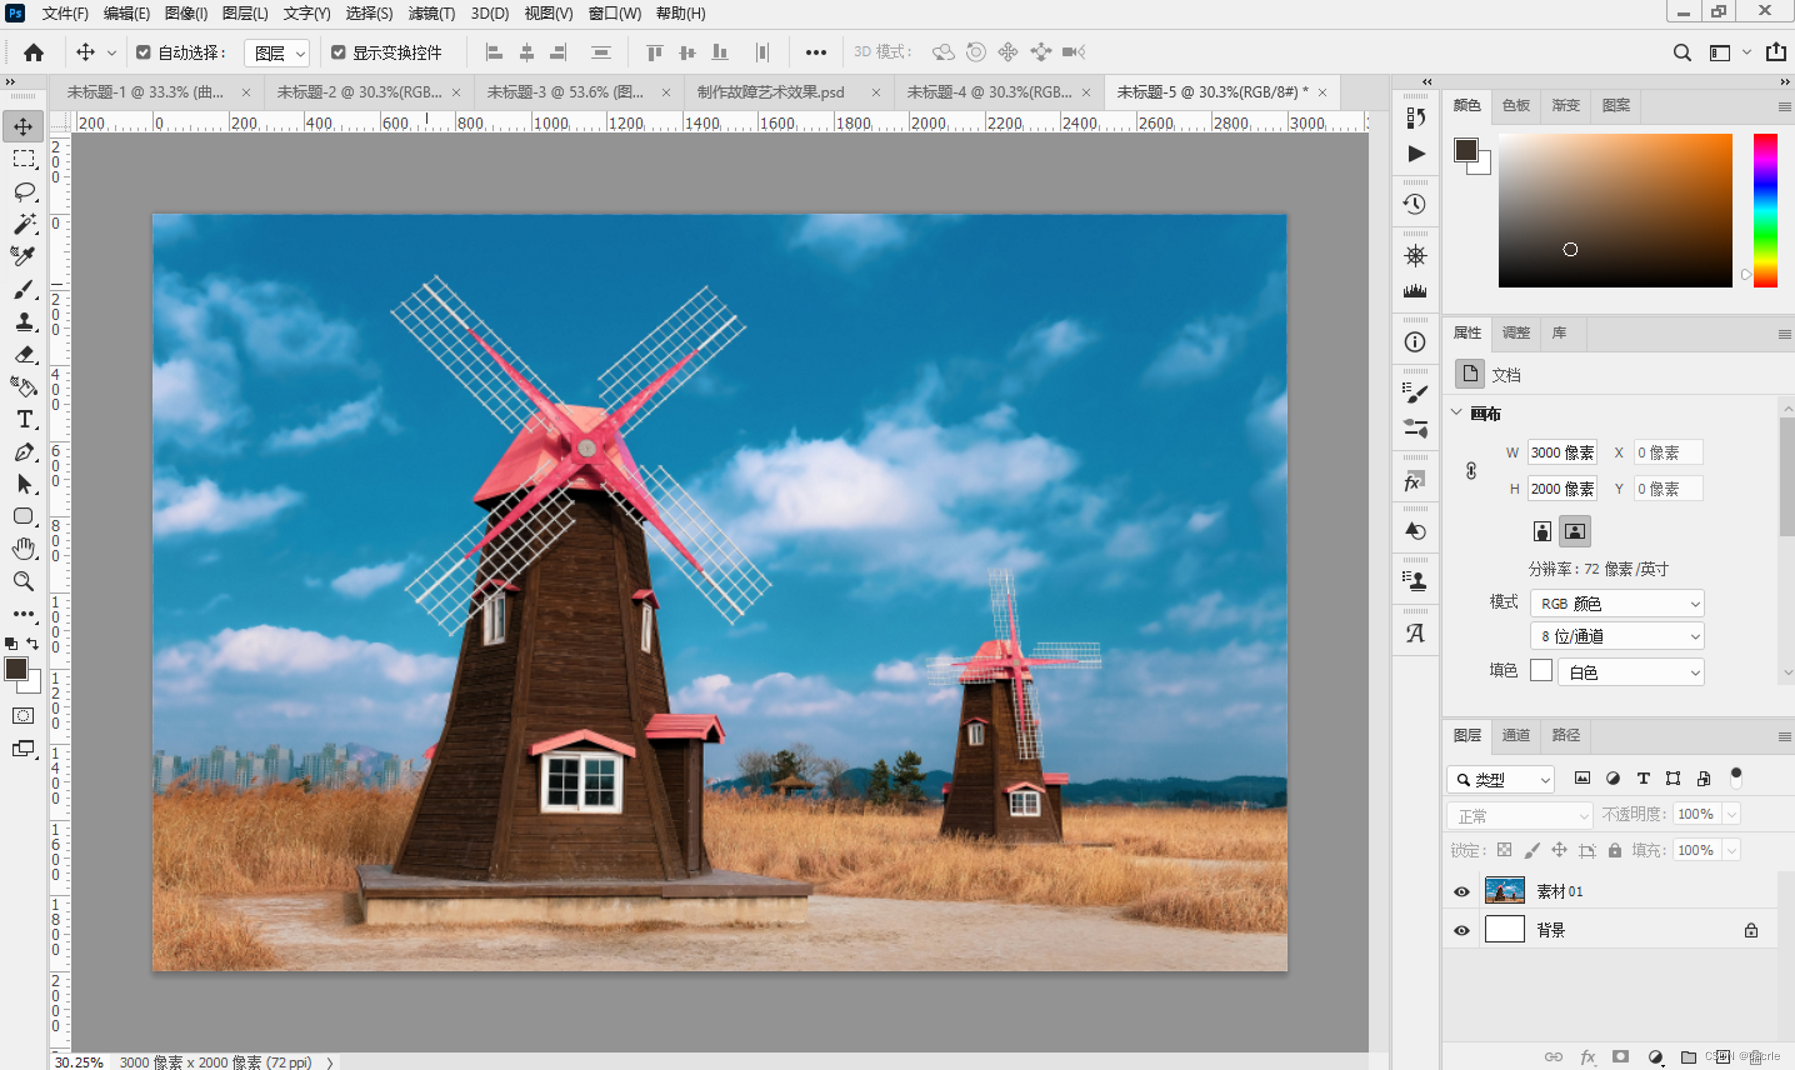1795x1070 pixels.
Task: Switch to the 制作故障艺术效果.psd tab
Action: tap(771, 92)
